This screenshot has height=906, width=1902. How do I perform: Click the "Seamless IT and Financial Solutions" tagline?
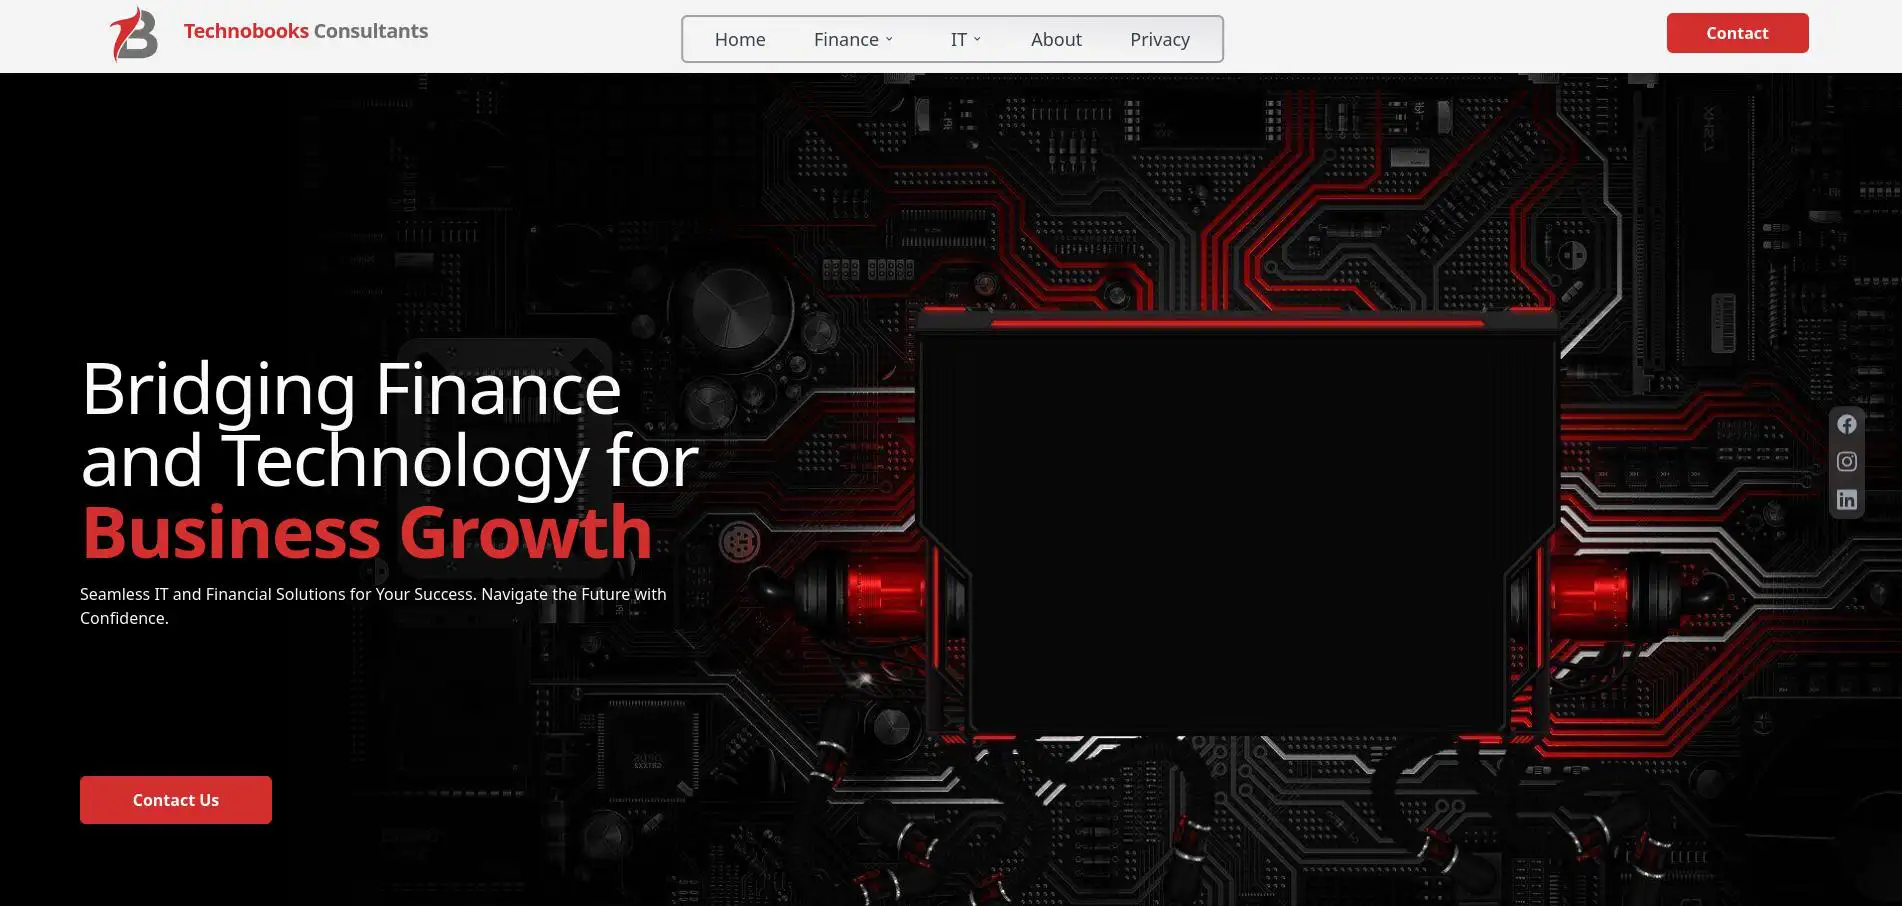[x=372, y=595]
